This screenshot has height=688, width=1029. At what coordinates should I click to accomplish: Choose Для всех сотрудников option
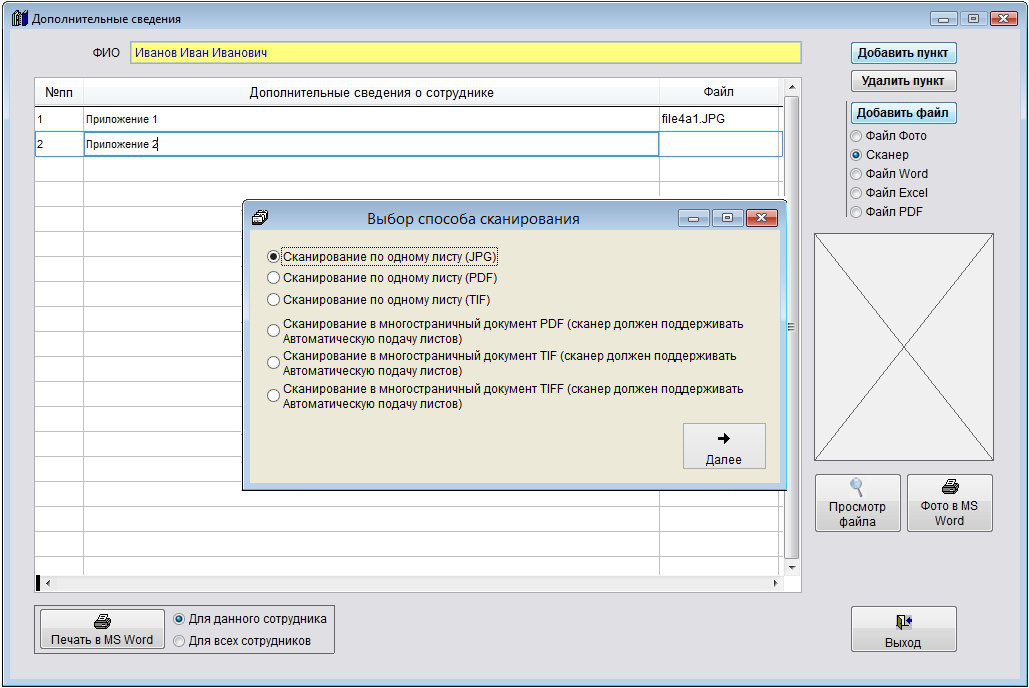tap(180, 641)
